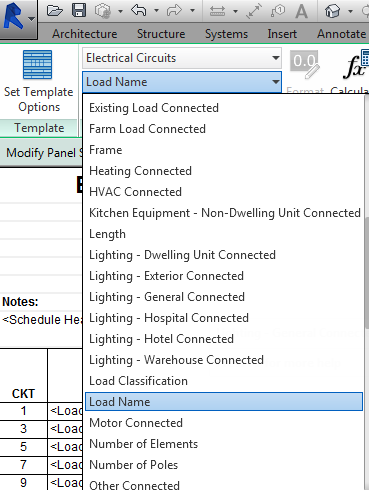Click the Load Name cell in circuit 1 row
Viewport: 369px width, 490px height.
tap(65, 411)
